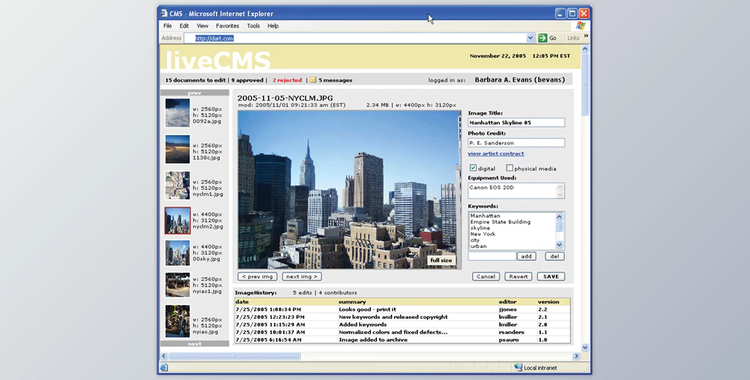Click the date column header
Screen dimensions: 750x380
tap(242, 302)
